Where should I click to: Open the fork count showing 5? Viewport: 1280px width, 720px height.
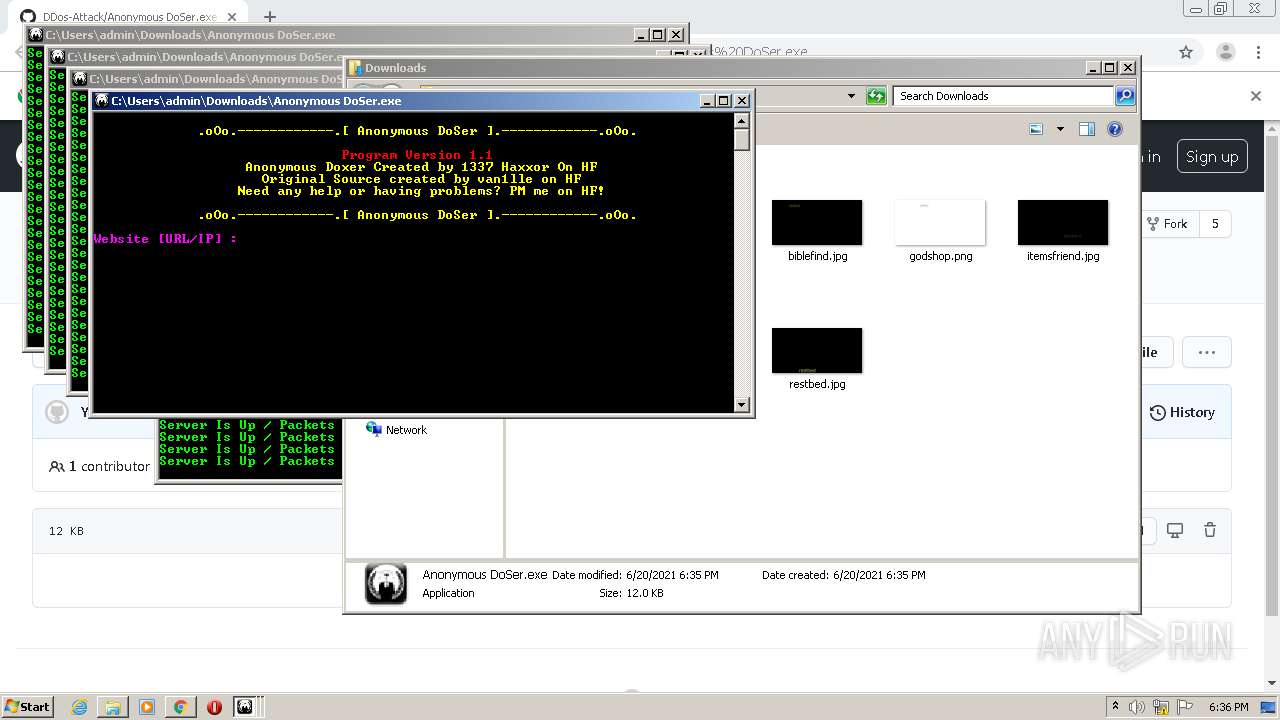1215,224
